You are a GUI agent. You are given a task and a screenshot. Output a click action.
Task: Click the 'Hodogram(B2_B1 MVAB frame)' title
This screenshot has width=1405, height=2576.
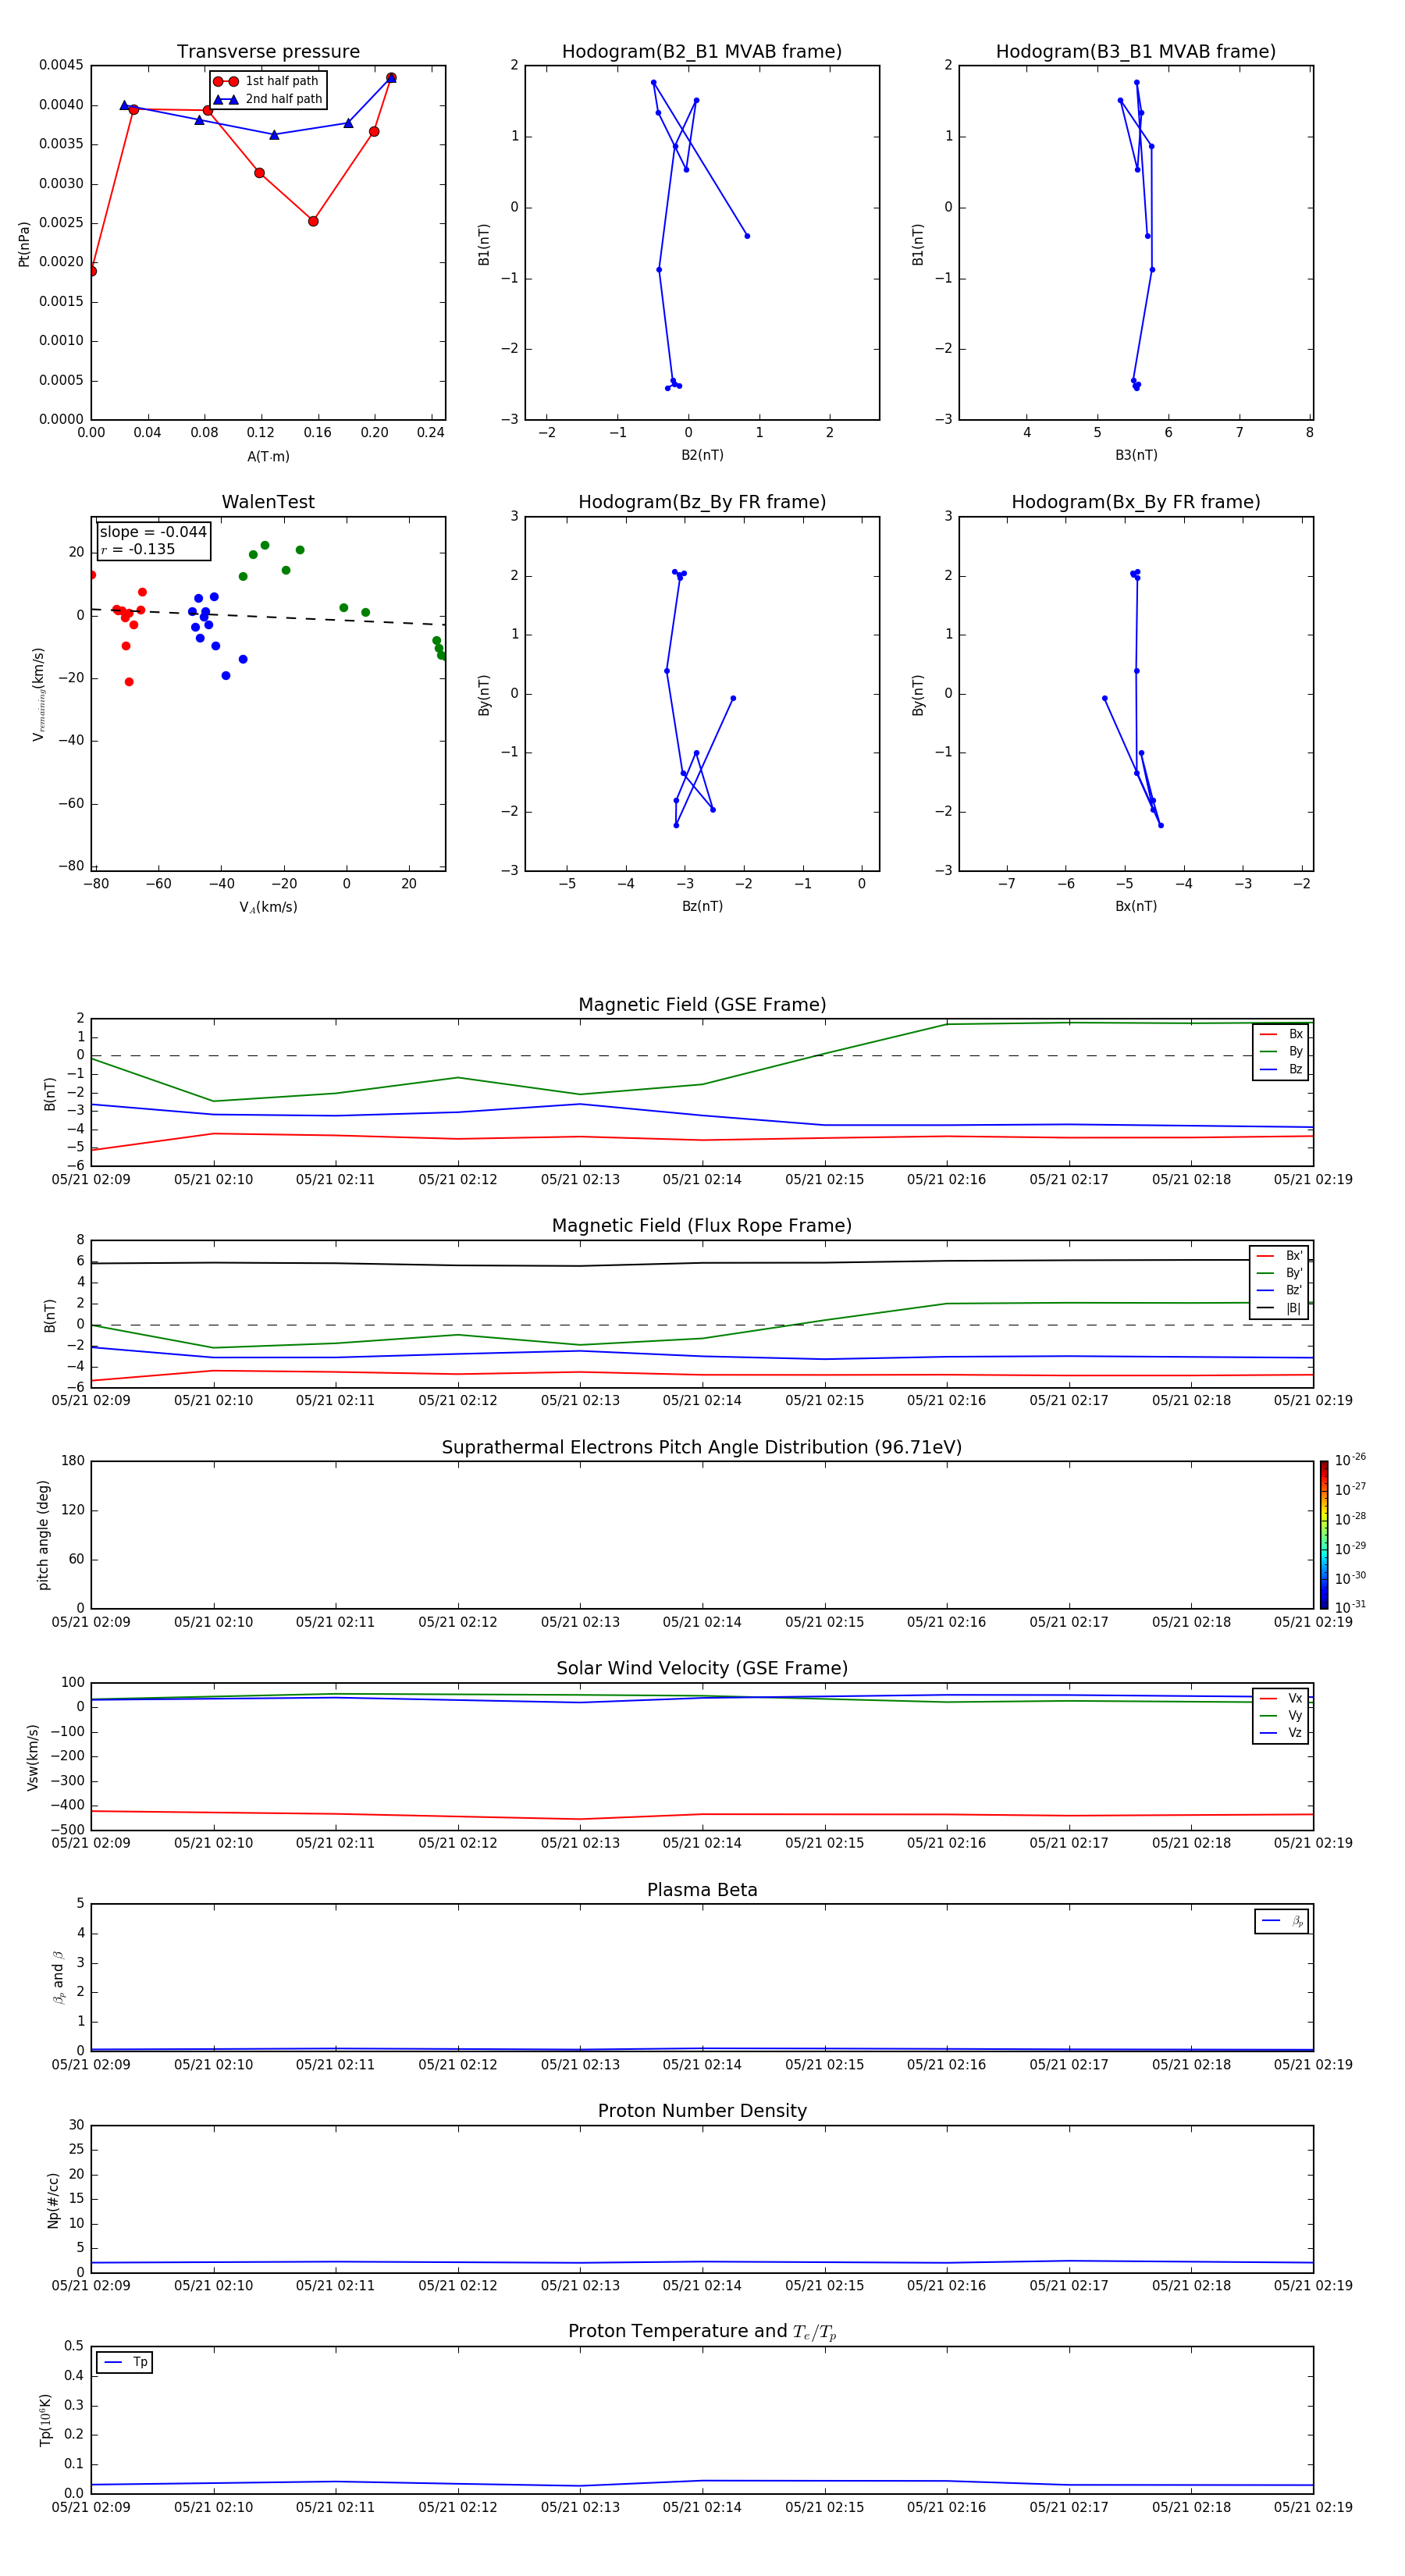tap(702, 51)
